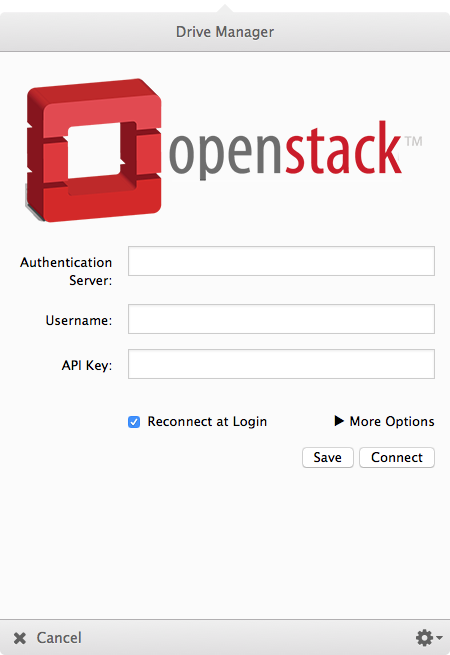Click the openstack wordmark text logo
This screenshot has height=655, width=450.
coord(285,150)
